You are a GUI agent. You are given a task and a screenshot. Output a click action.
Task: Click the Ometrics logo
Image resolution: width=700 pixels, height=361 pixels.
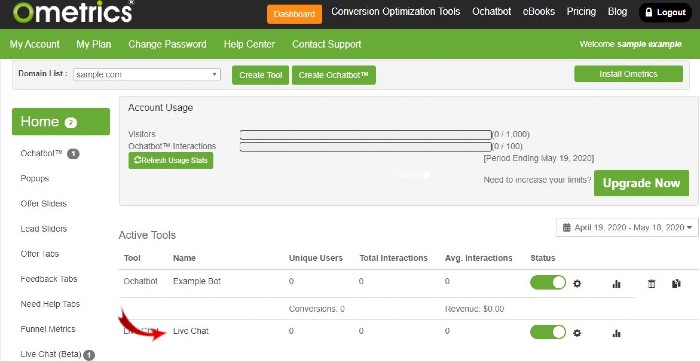tap(73, 12)
